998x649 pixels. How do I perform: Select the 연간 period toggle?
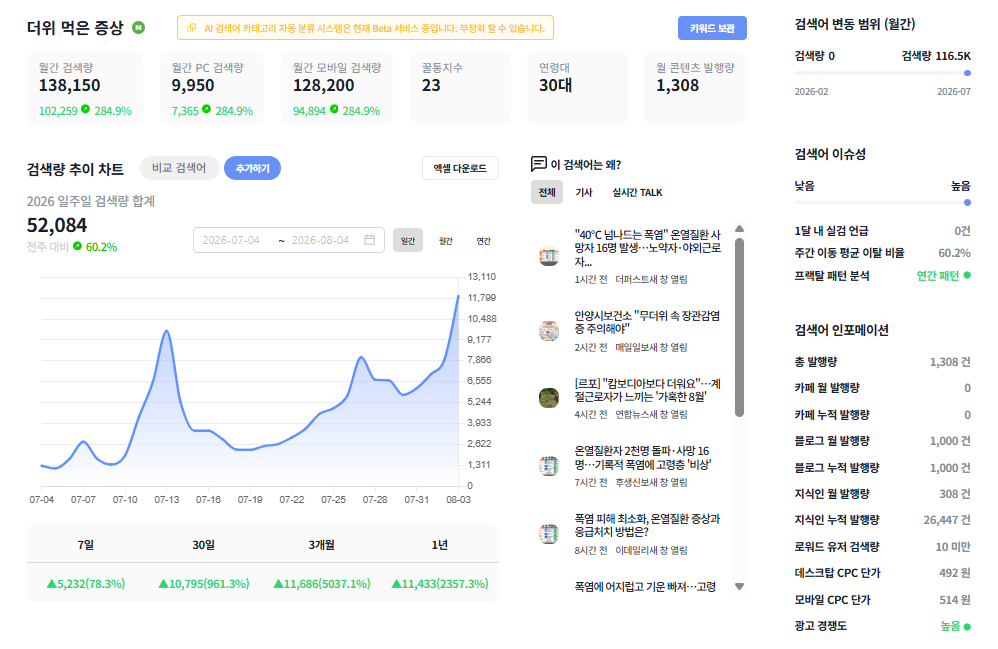tap(484, 241)
